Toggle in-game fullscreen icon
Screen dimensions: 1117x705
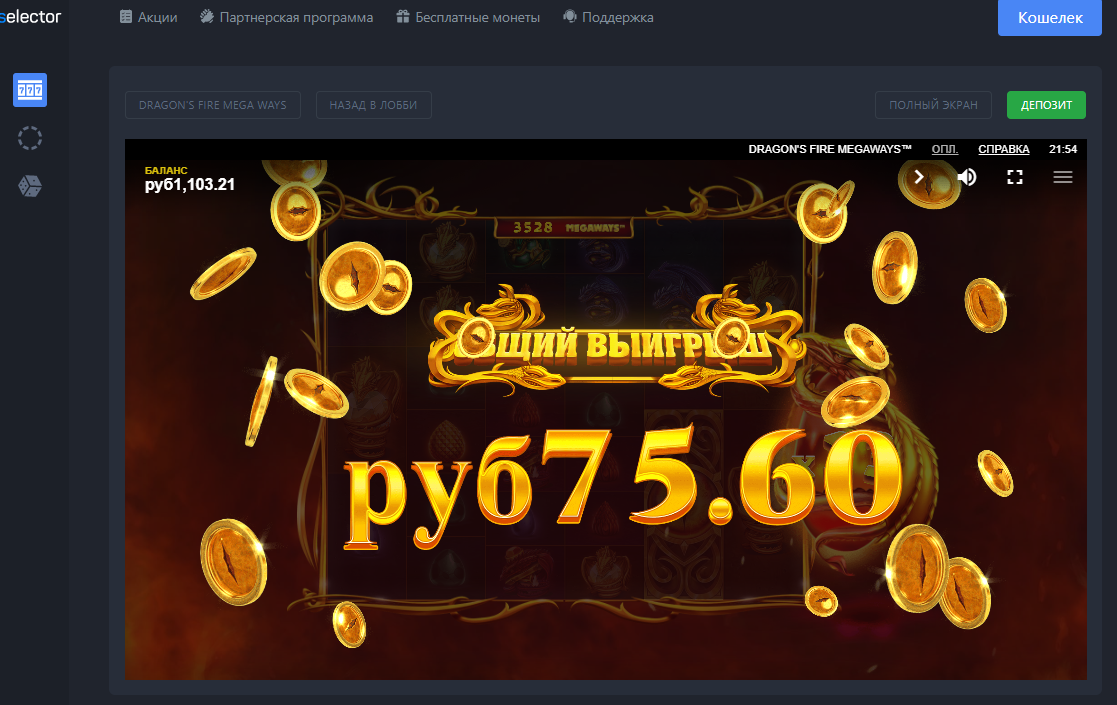[x=1014, y=177]
